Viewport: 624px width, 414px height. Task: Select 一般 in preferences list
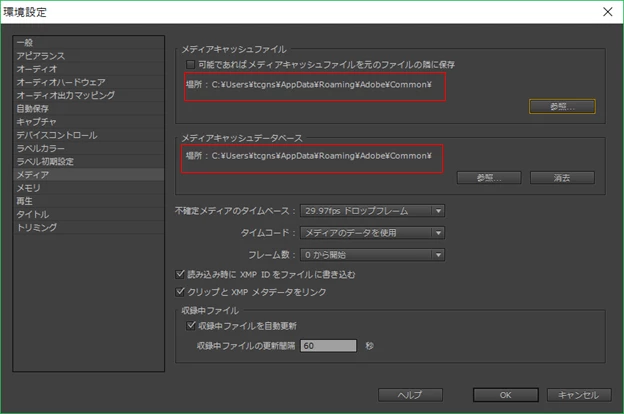(x=88, y=43)
